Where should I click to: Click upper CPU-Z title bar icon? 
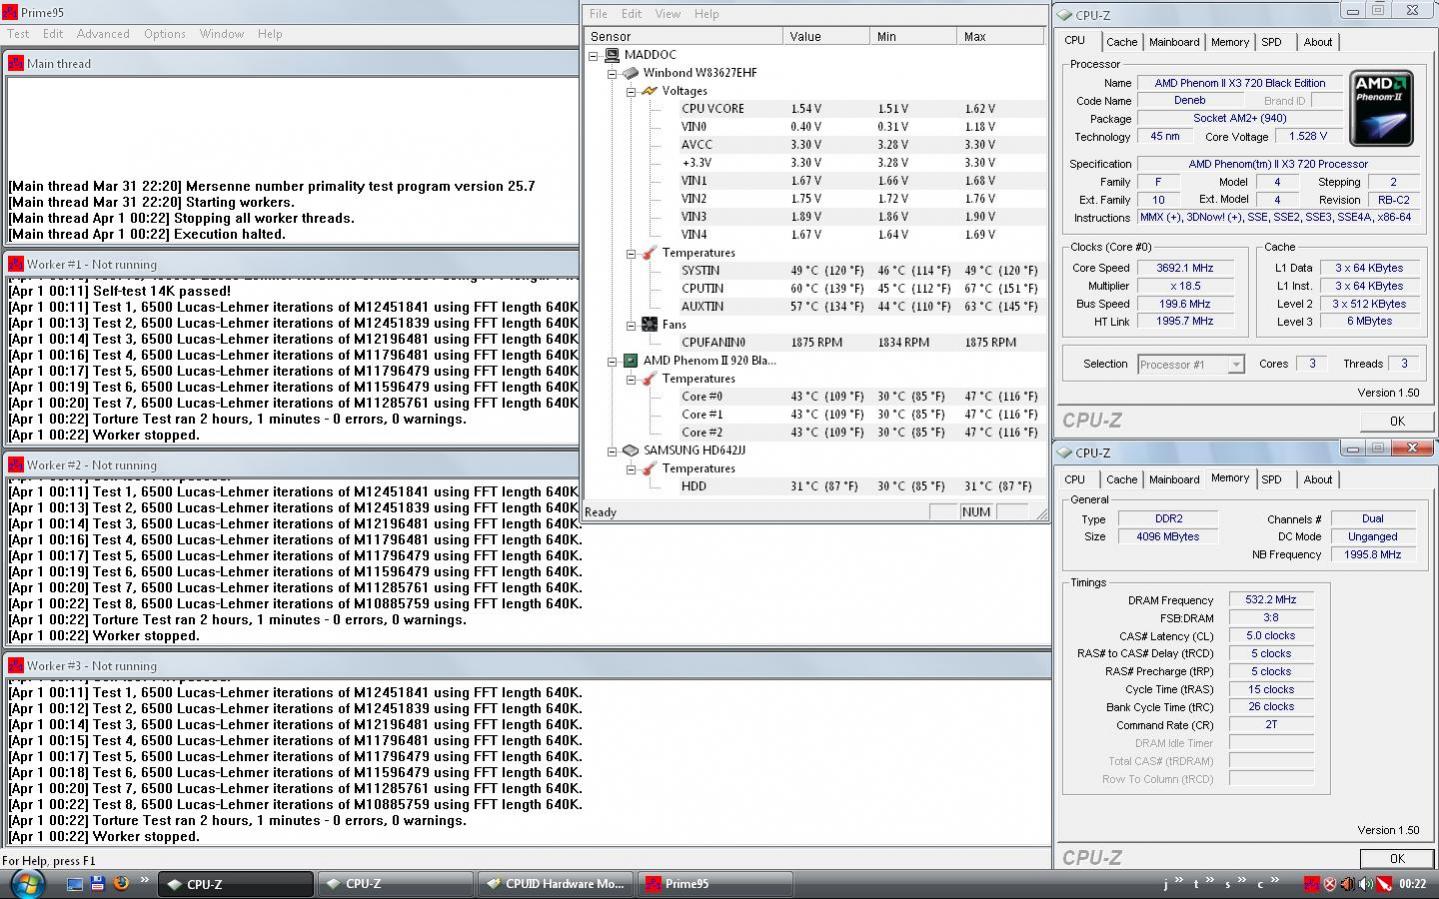[x=1065, y=15]
